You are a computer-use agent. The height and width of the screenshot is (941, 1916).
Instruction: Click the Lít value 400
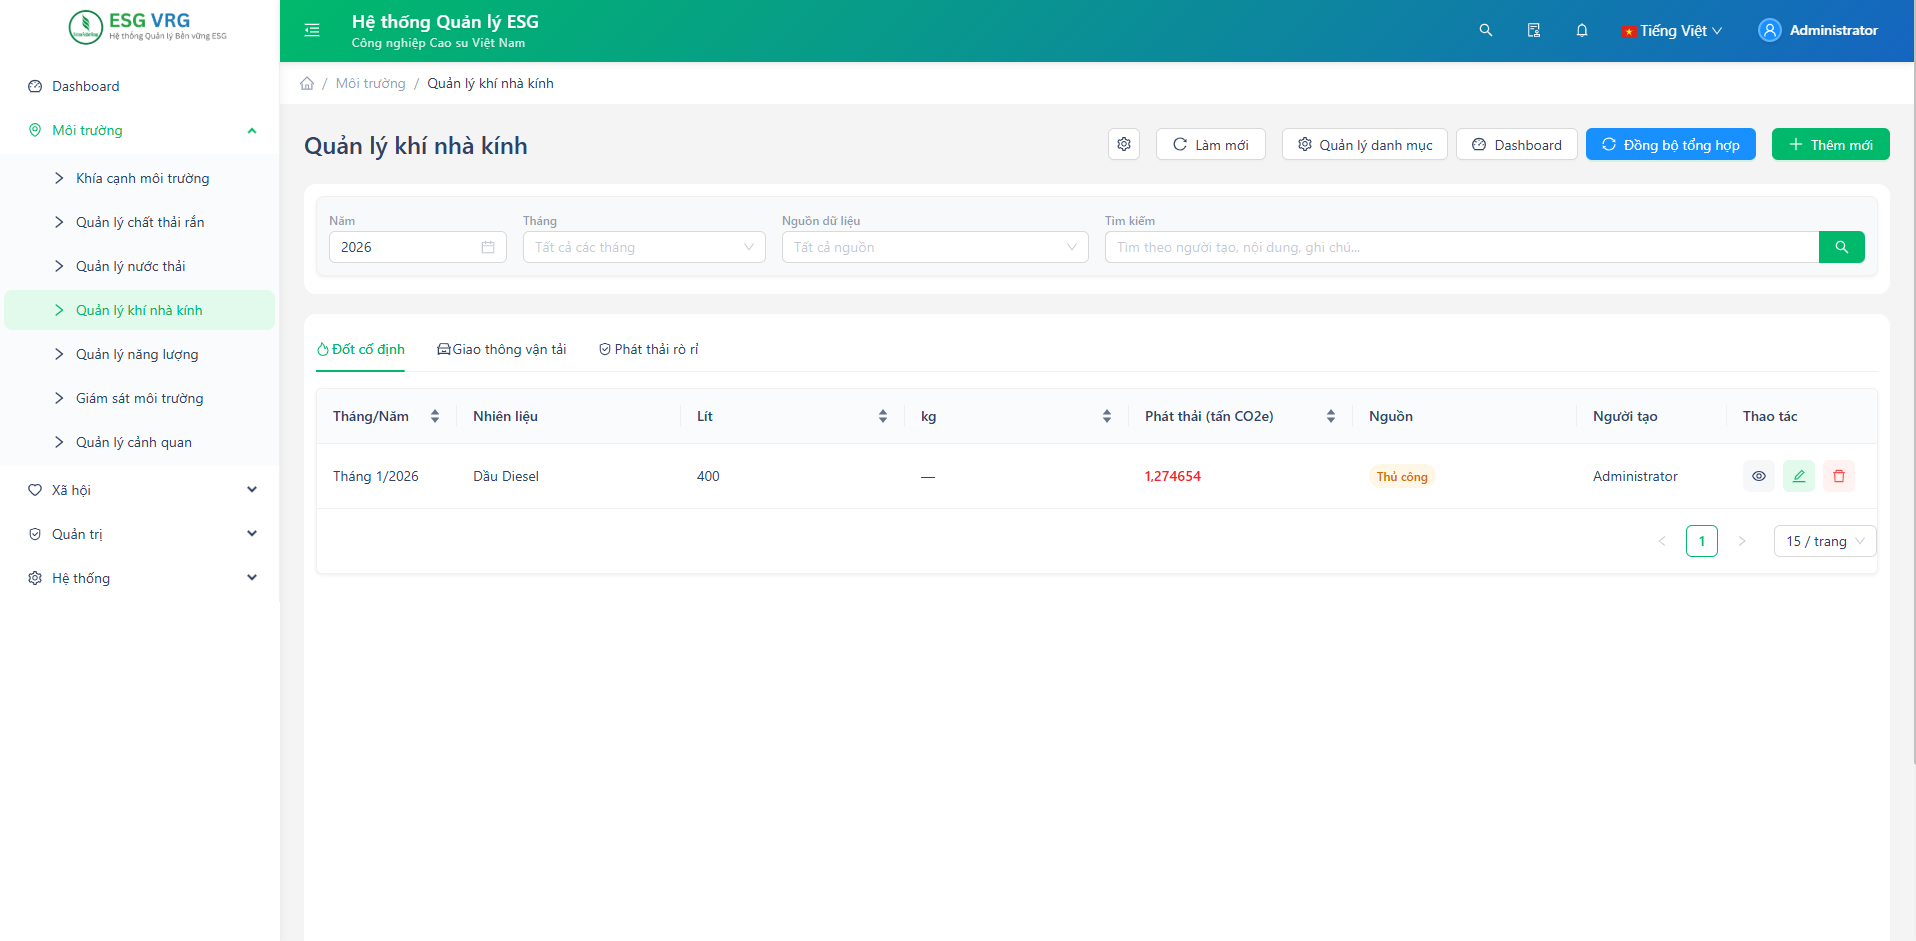(708, 476)
